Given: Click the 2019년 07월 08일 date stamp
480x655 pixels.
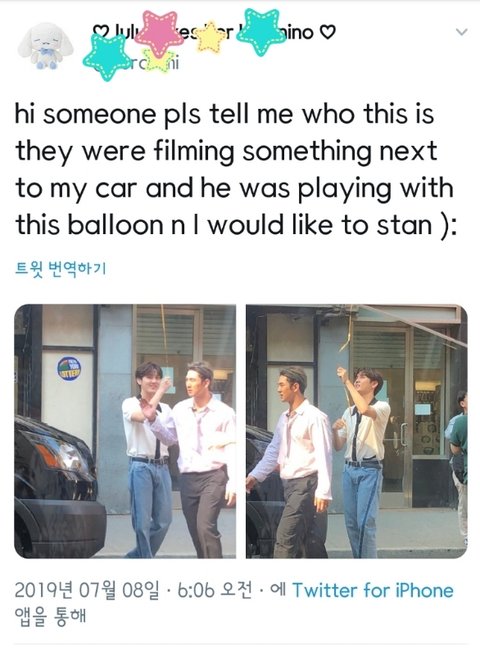Looking at the screenshot, I should [87, 590].
